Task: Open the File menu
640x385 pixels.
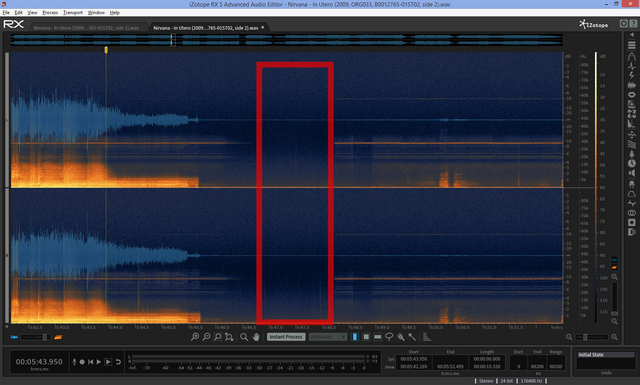Action: click(6, 13)
